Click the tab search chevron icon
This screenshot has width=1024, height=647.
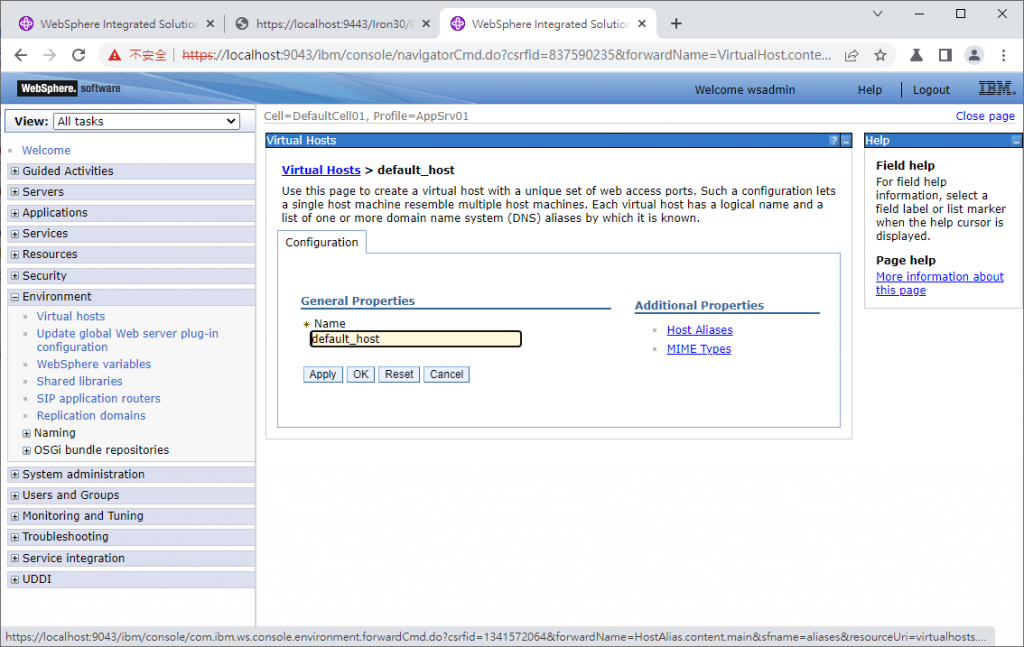[x=878, y=14]
